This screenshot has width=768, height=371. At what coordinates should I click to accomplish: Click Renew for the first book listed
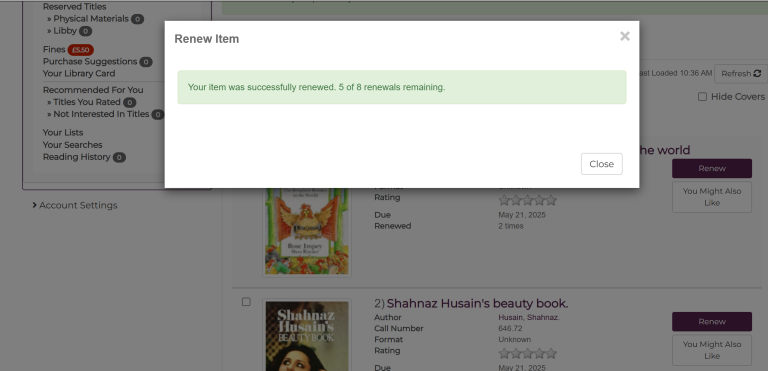tap(712, 168)
